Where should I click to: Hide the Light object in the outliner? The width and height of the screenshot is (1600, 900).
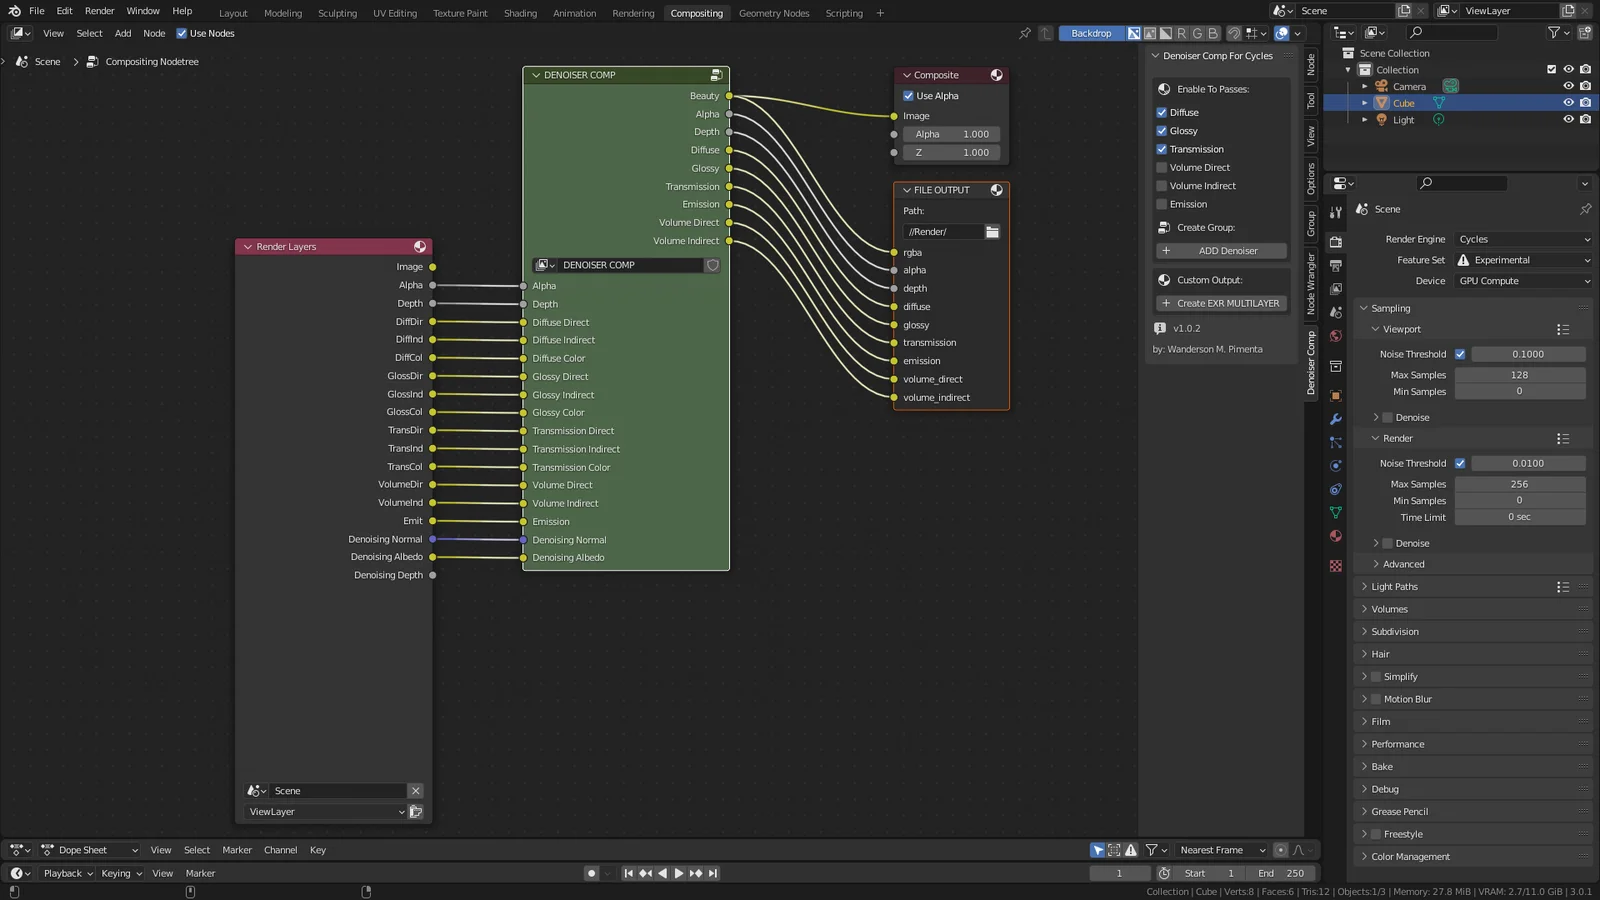(x=1569, y=119)
